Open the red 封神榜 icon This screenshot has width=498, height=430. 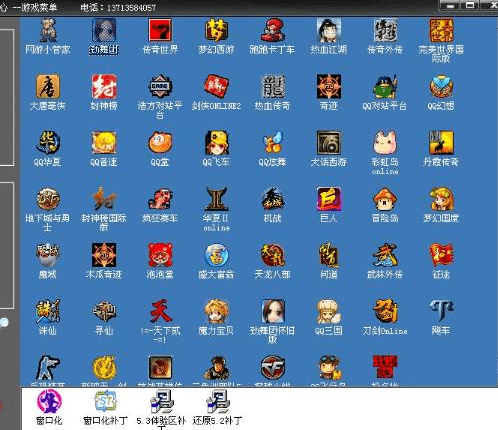click(x=104, y=87)
